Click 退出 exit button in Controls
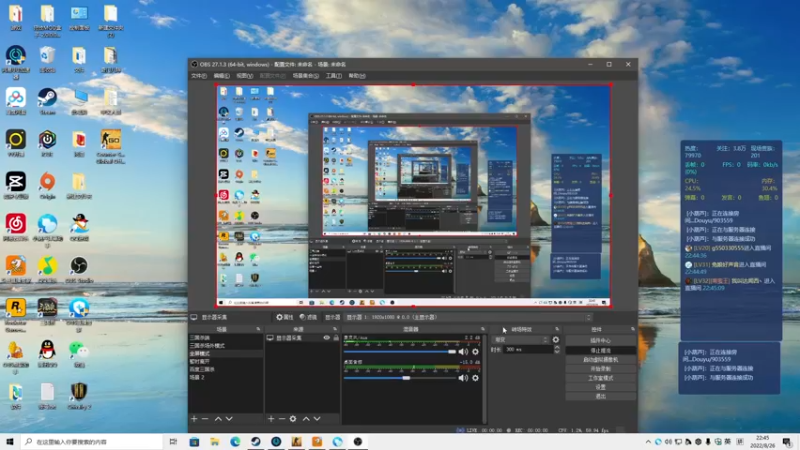Screen dimensions: 800x450 click(601, 396)
